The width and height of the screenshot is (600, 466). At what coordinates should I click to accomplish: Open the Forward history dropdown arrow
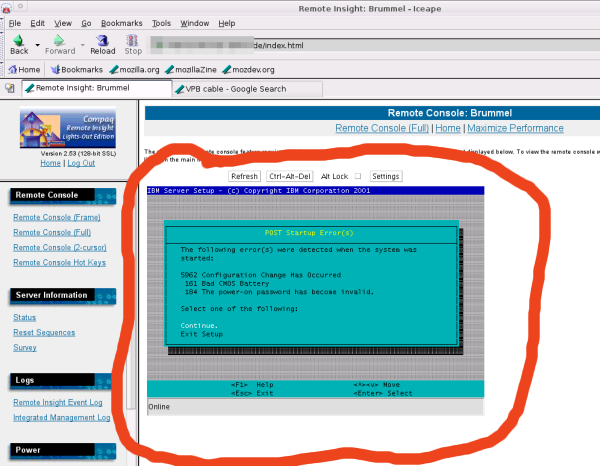coord(83,45)
